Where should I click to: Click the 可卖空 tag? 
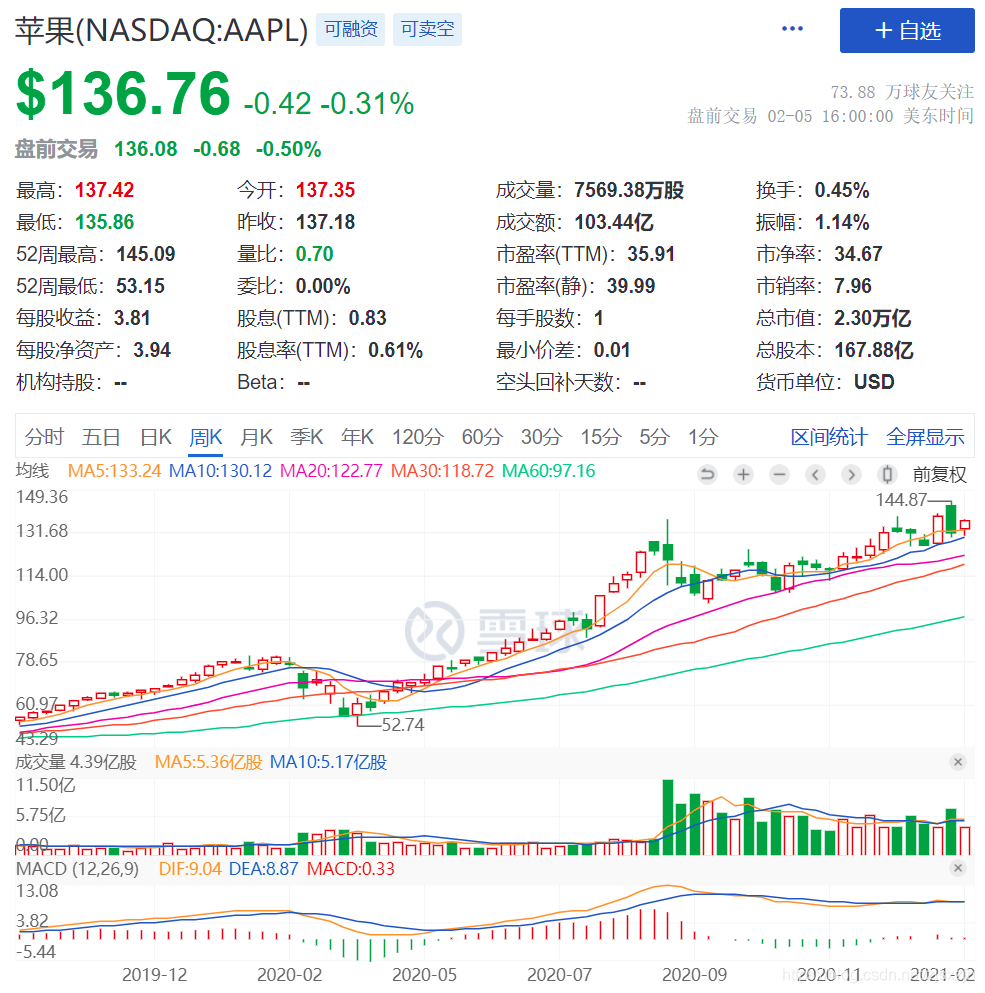pyautogui.click(x=428, y=29)
